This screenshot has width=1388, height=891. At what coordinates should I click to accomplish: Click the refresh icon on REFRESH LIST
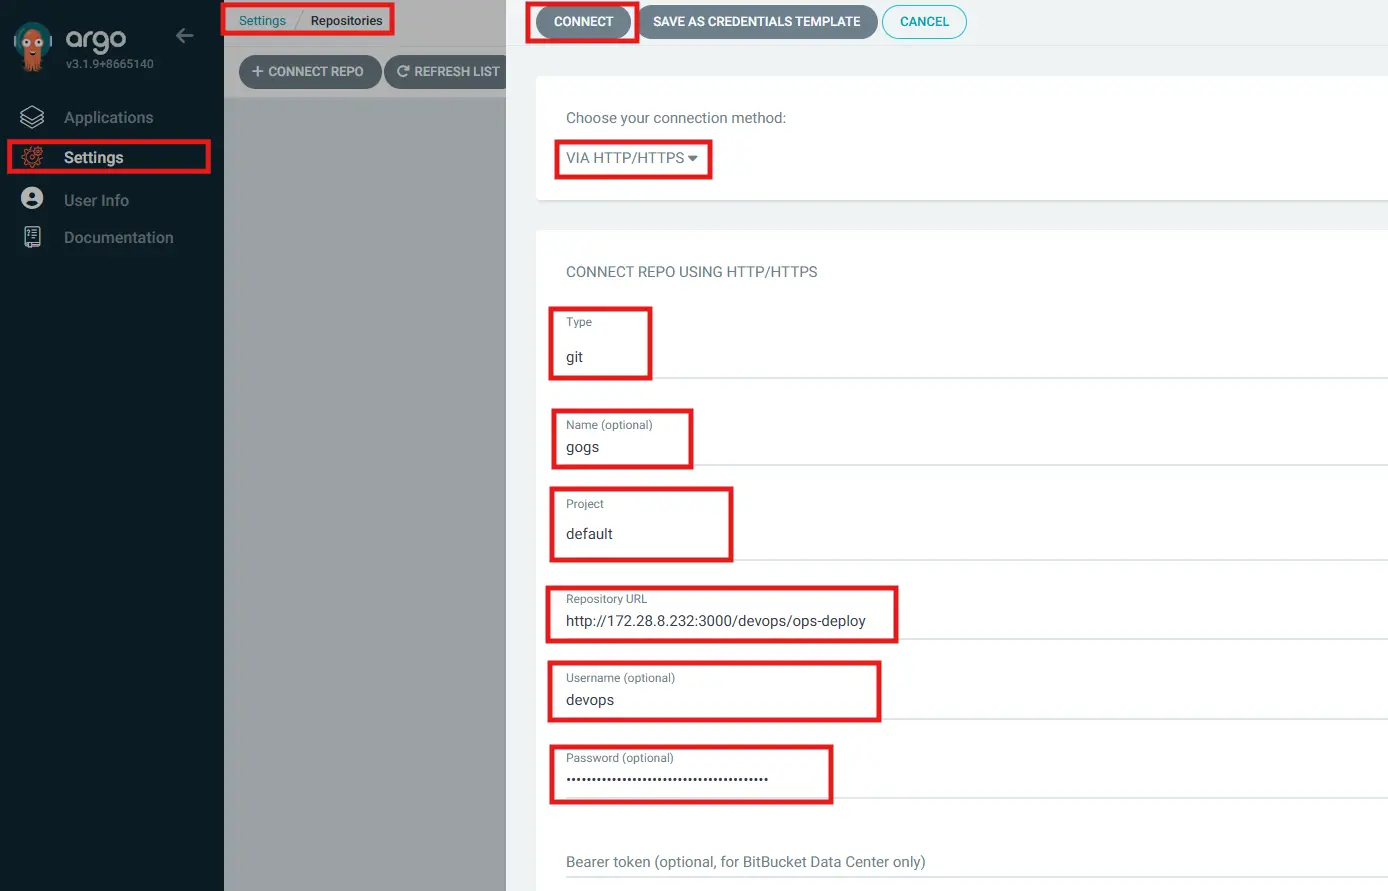pos(402,71)
